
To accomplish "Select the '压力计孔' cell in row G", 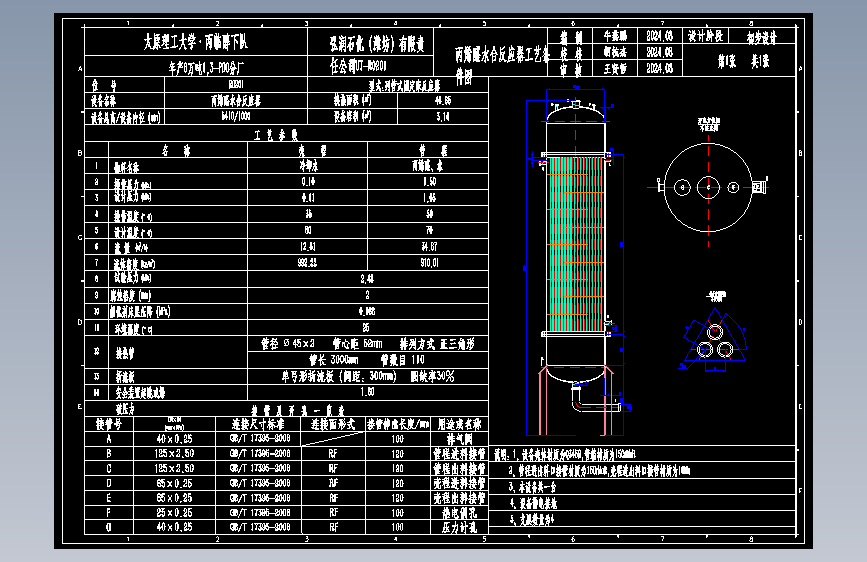I will [459, 527].
